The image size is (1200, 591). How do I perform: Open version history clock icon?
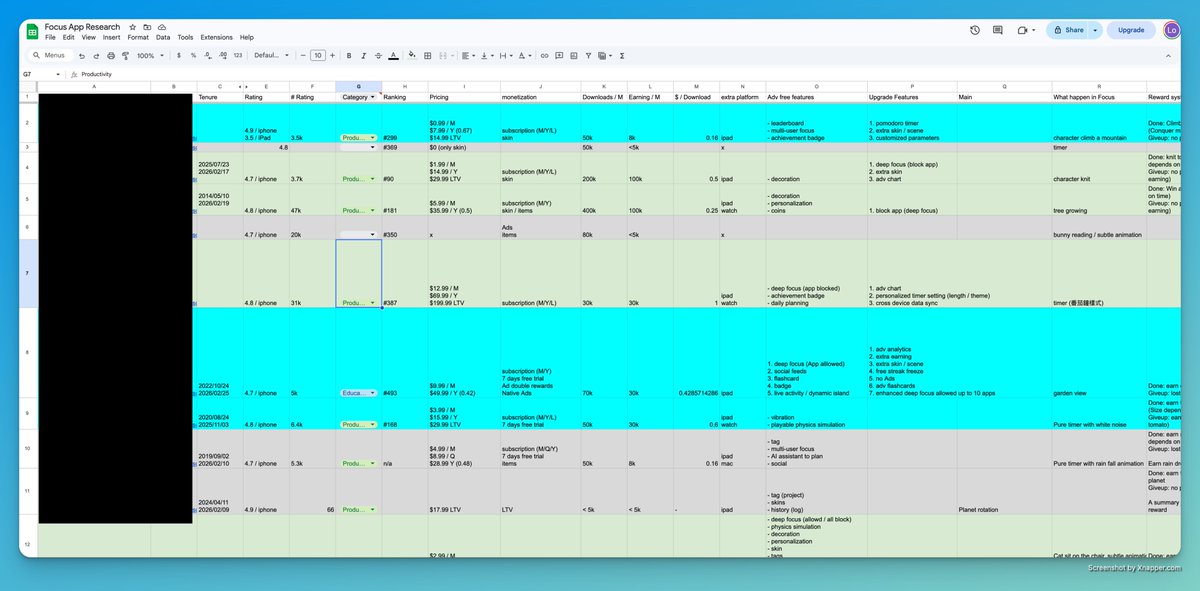coord(975,30)
